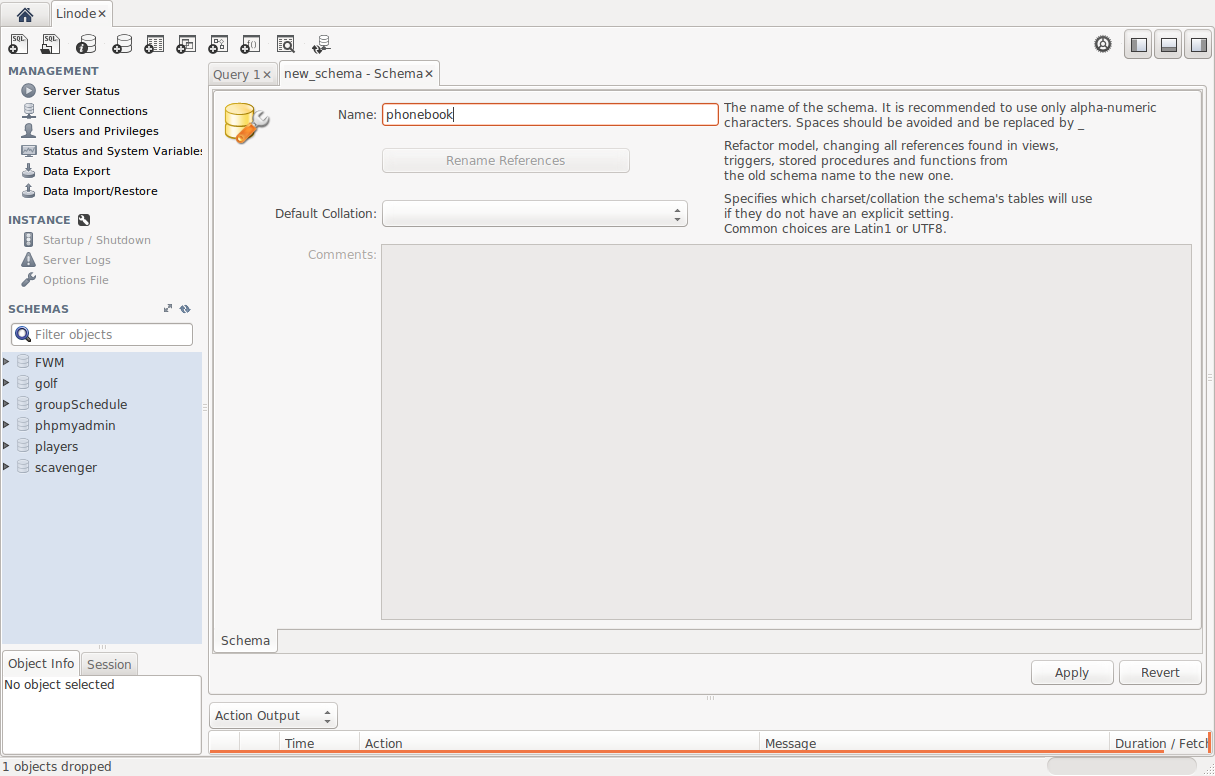Toggle the right sidebar panel visibility
This screenshot has width=1215, height=776.
[1197, 45]
